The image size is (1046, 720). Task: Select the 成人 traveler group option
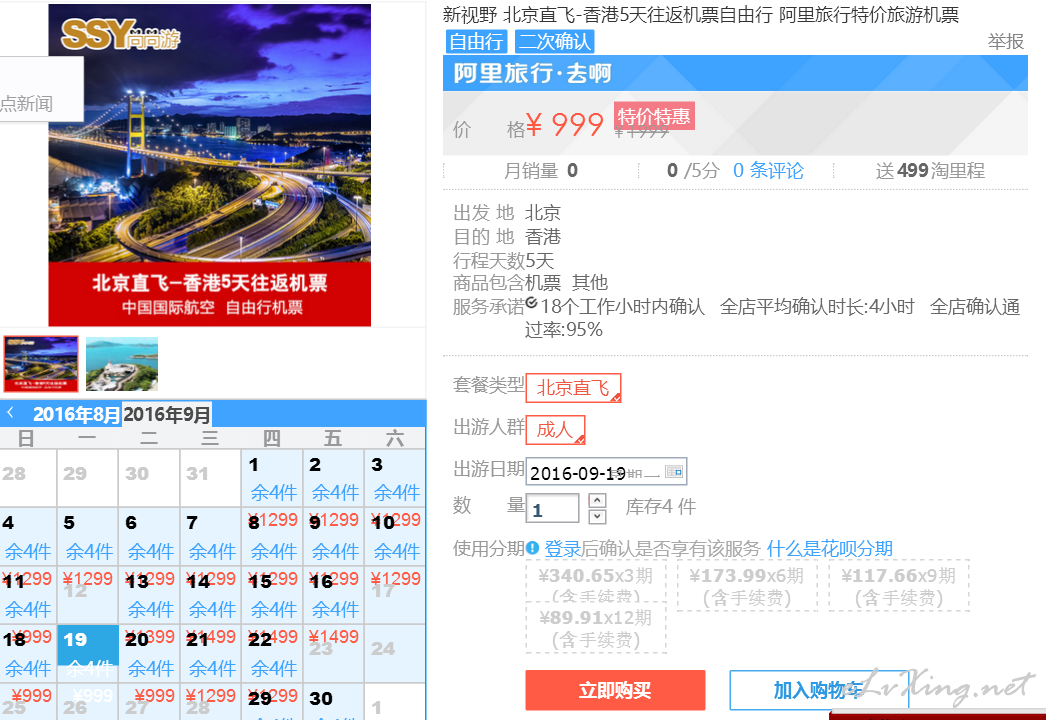(556, 430)
